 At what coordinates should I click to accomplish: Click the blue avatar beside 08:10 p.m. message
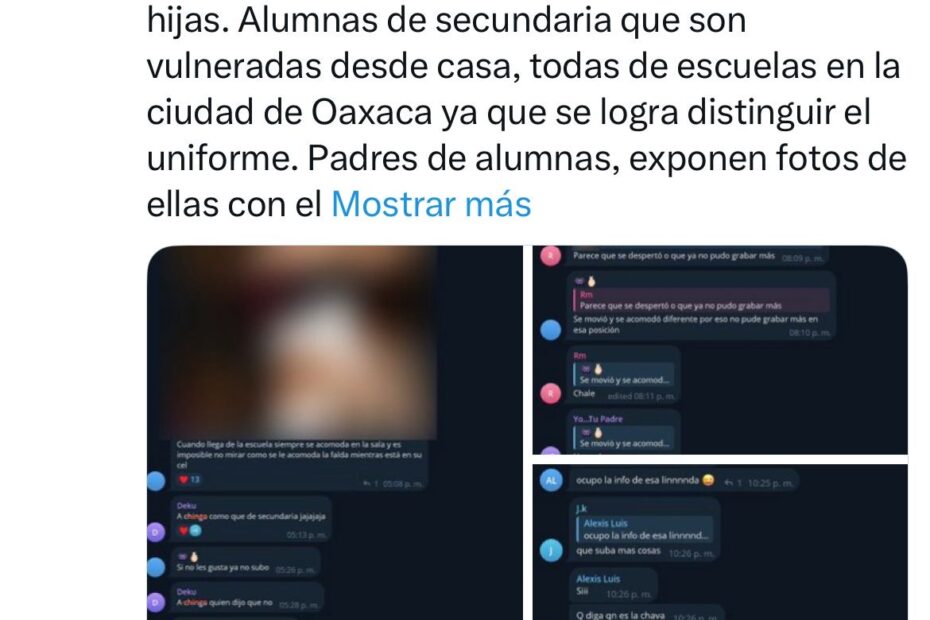[x=550, y=330]
